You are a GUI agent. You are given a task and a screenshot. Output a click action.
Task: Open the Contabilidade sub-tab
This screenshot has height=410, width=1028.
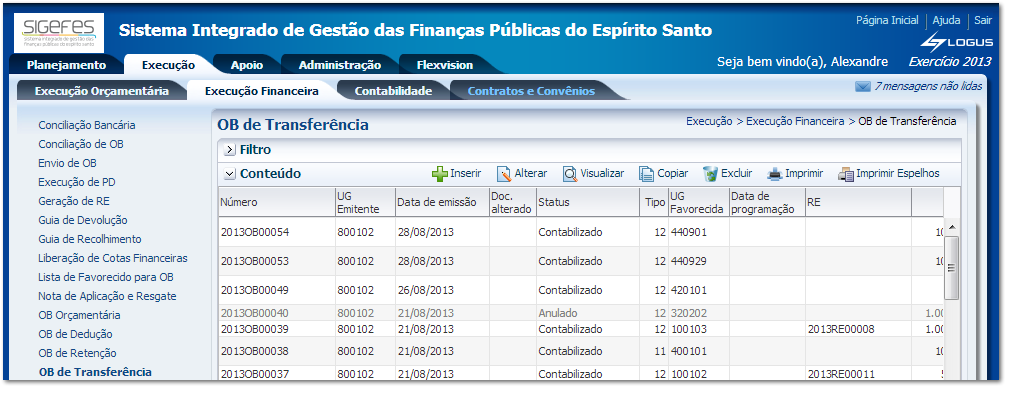coord(393,91)
